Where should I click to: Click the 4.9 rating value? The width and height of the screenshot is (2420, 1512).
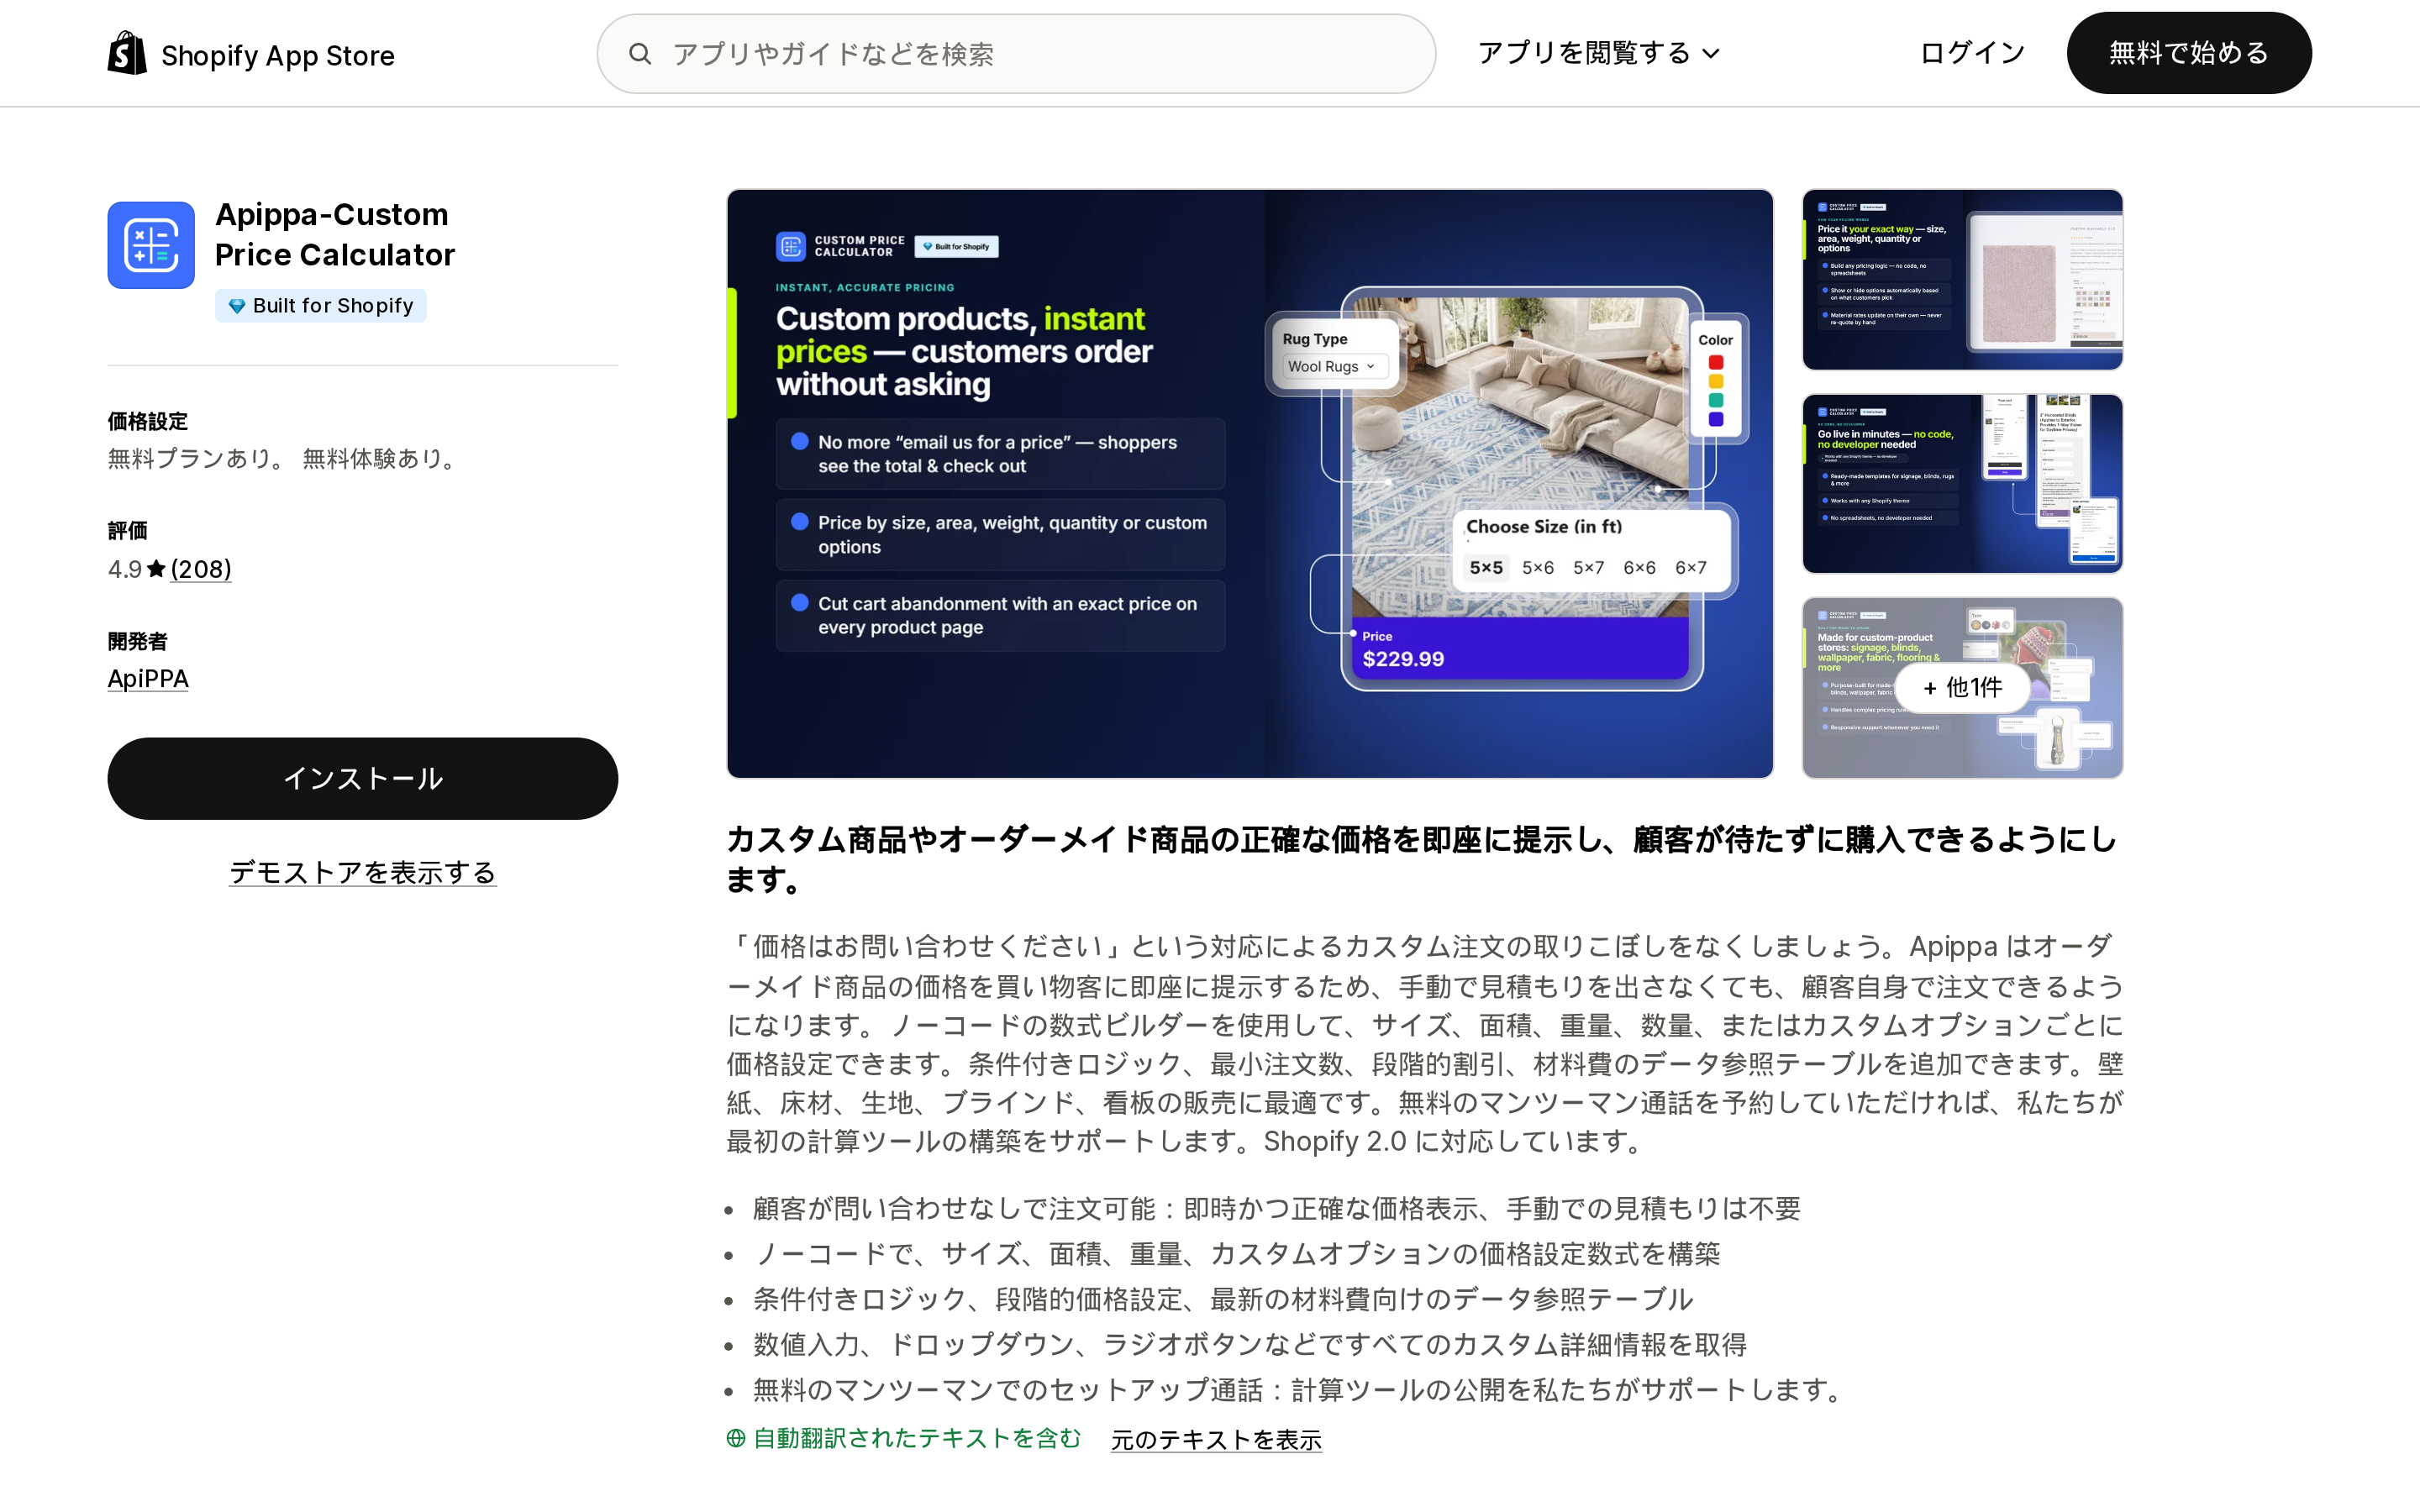point(125,569)
